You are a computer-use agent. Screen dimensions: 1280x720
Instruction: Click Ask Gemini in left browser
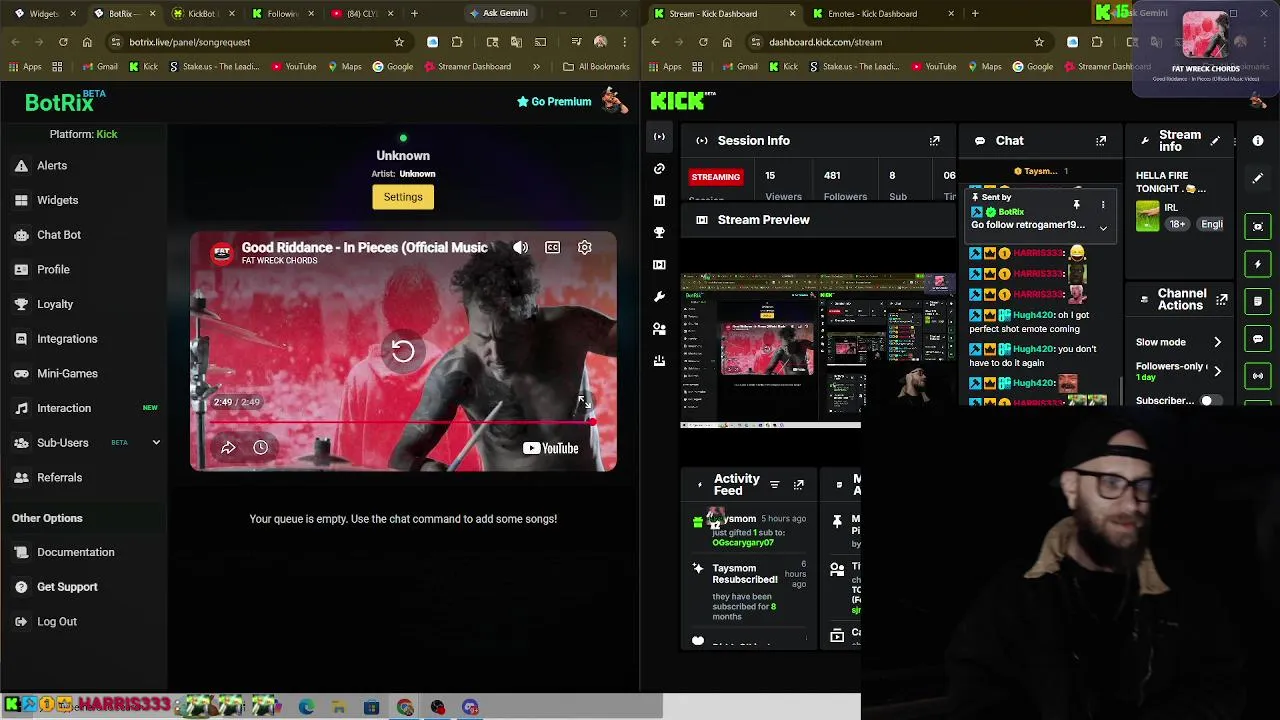(498, 13)
